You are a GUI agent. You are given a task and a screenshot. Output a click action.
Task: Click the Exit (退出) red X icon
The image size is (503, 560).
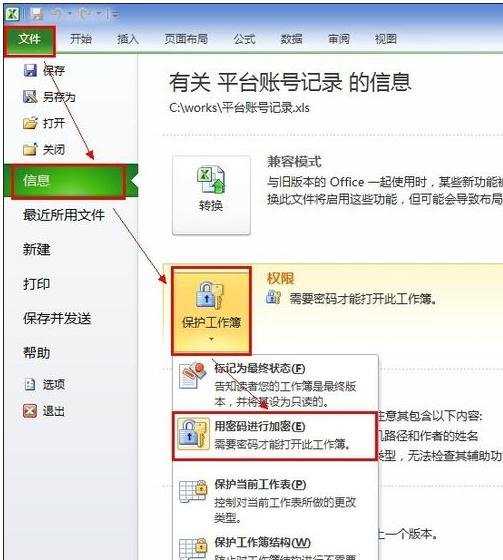pos(30,411)
